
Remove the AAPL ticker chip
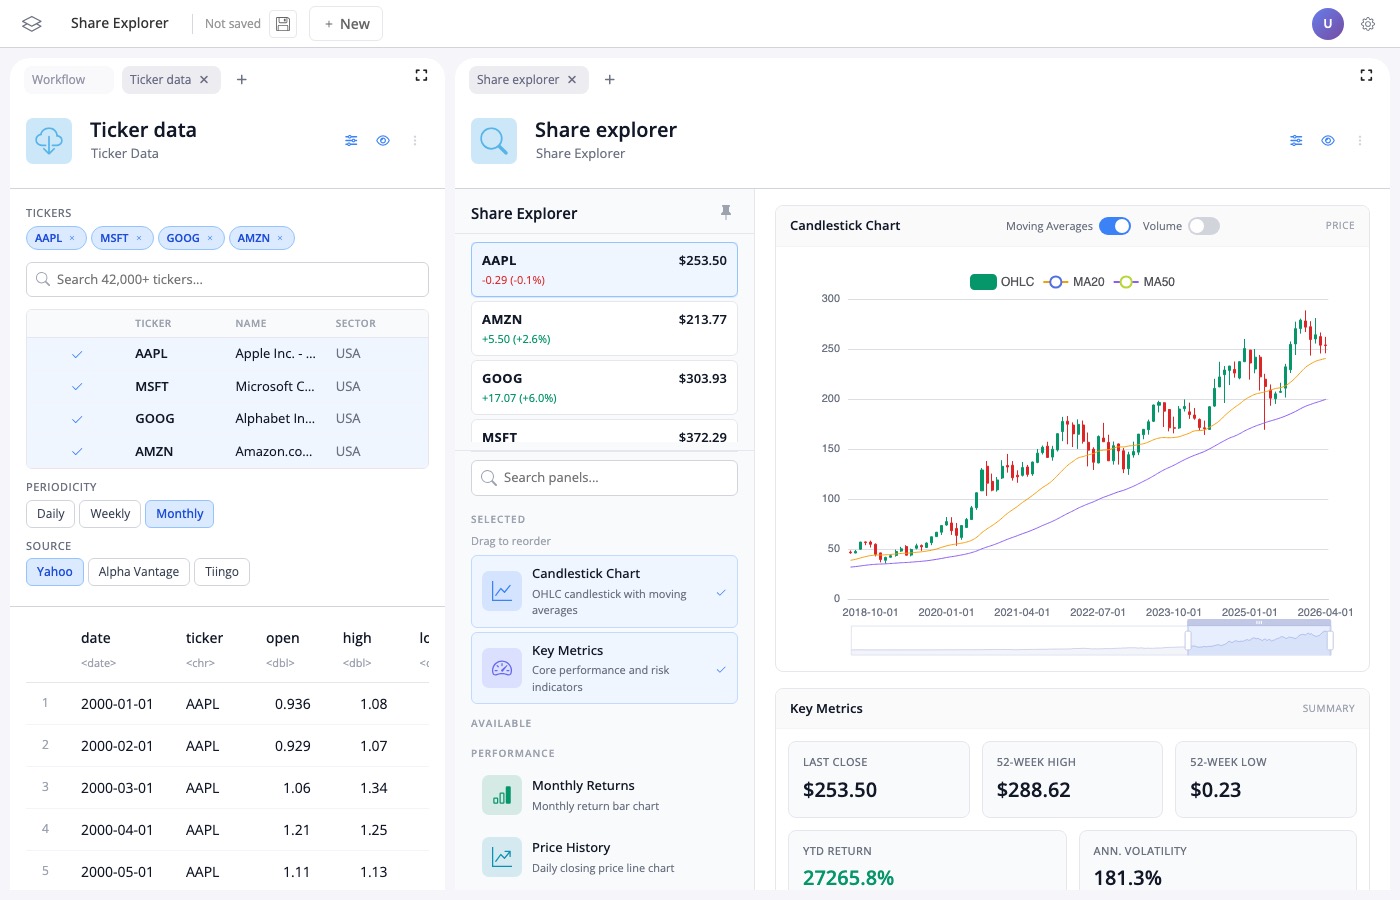(72, 238)
